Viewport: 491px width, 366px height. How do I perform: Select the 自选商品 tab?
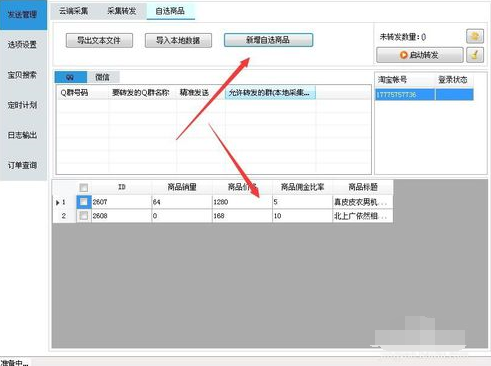pos(170,11)
